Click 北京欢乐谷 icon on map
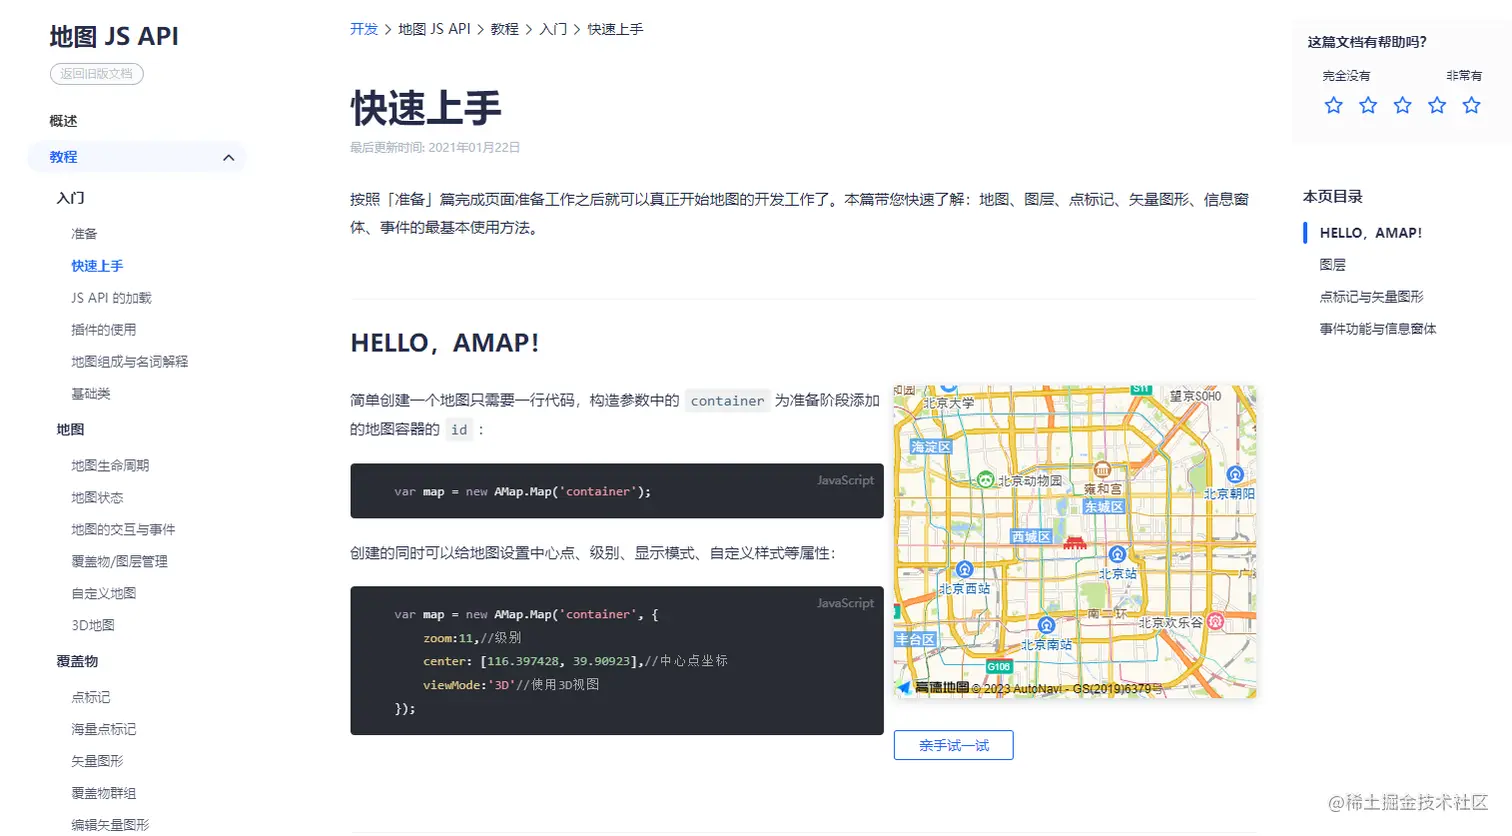 [1216, 621]
